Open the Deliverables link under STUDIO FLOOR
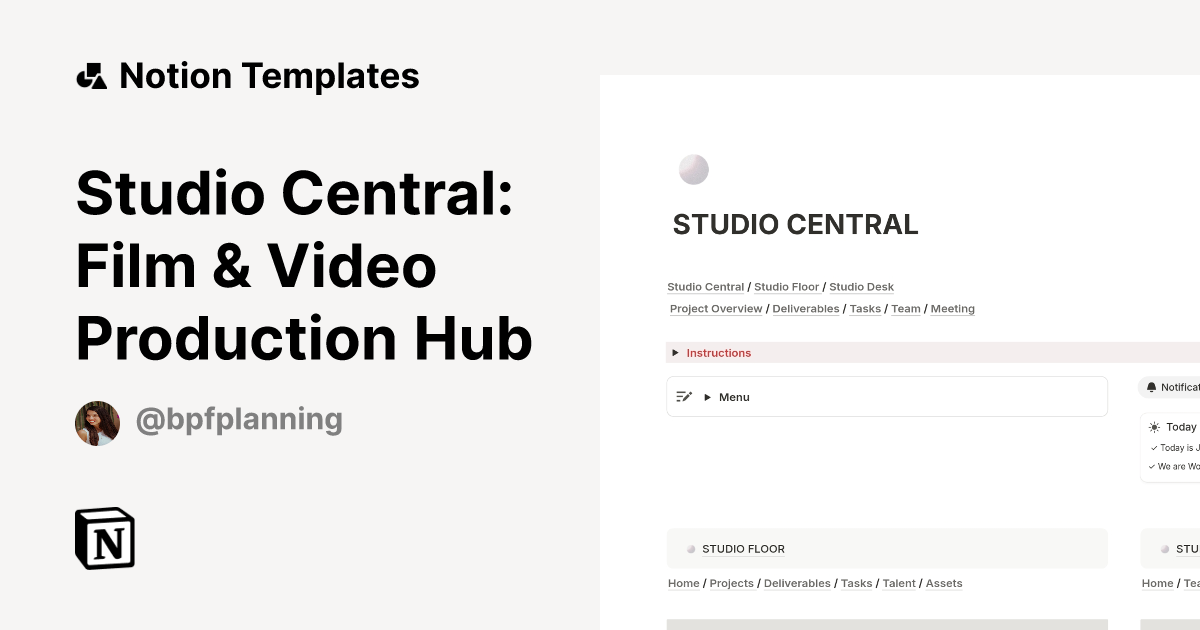 tap(797, 583)
